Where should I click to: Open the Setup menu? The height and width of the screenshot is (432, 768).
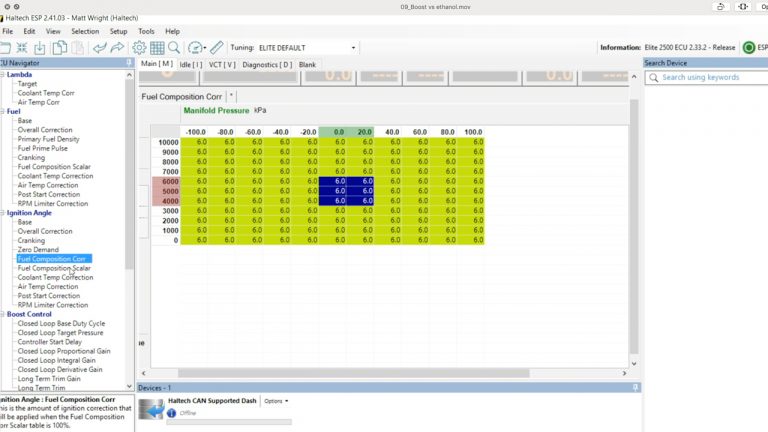118,31
